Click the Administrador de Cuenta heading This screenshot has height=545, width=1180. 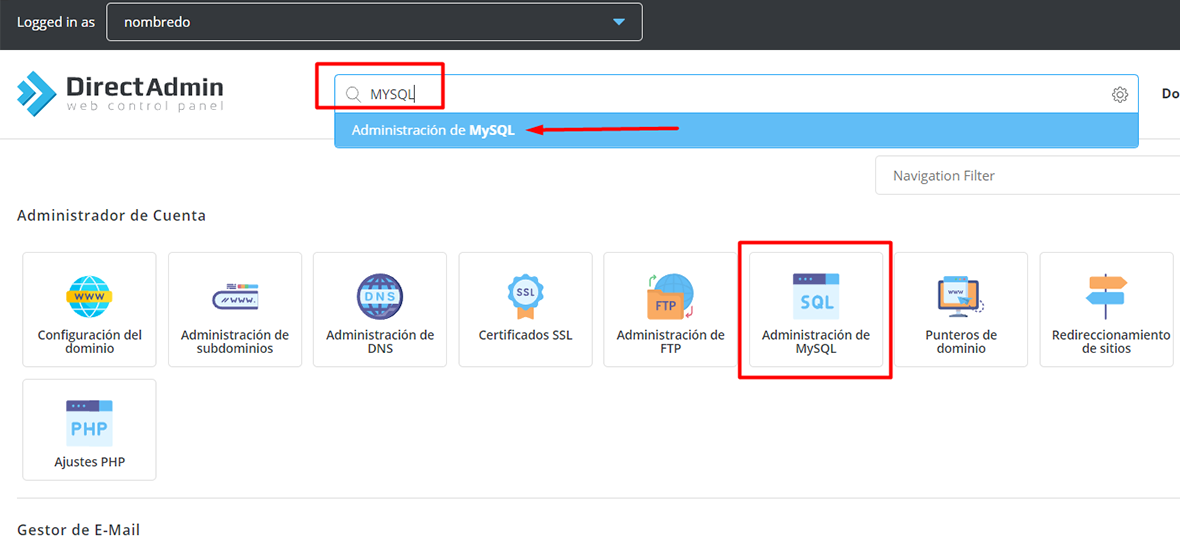click(x=111, y=216)
